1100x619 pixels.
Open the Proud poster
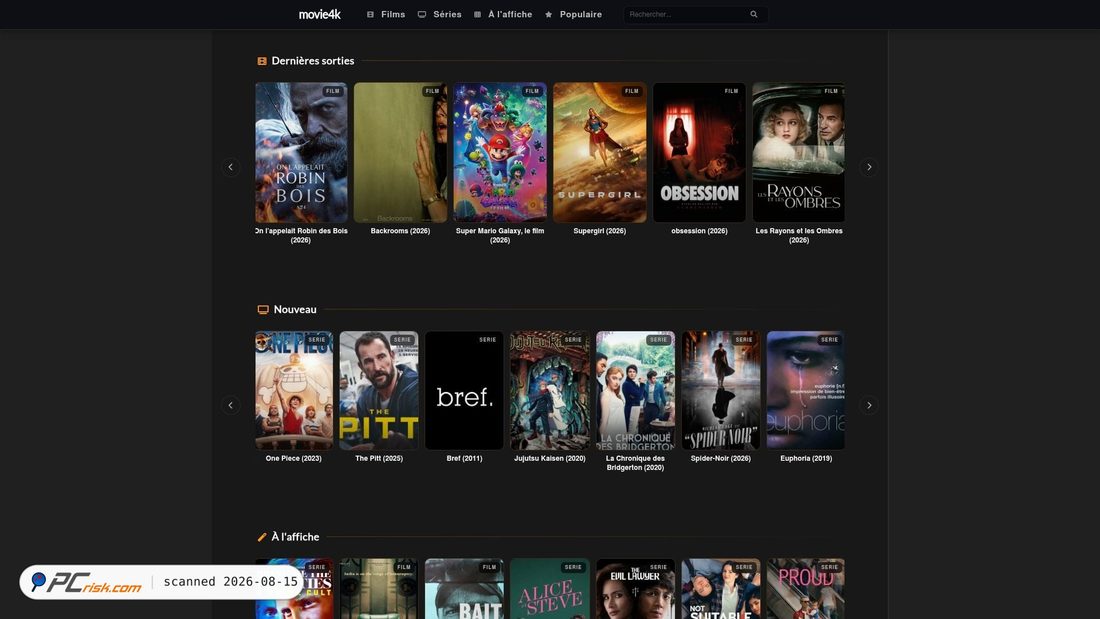click(805, 589)
